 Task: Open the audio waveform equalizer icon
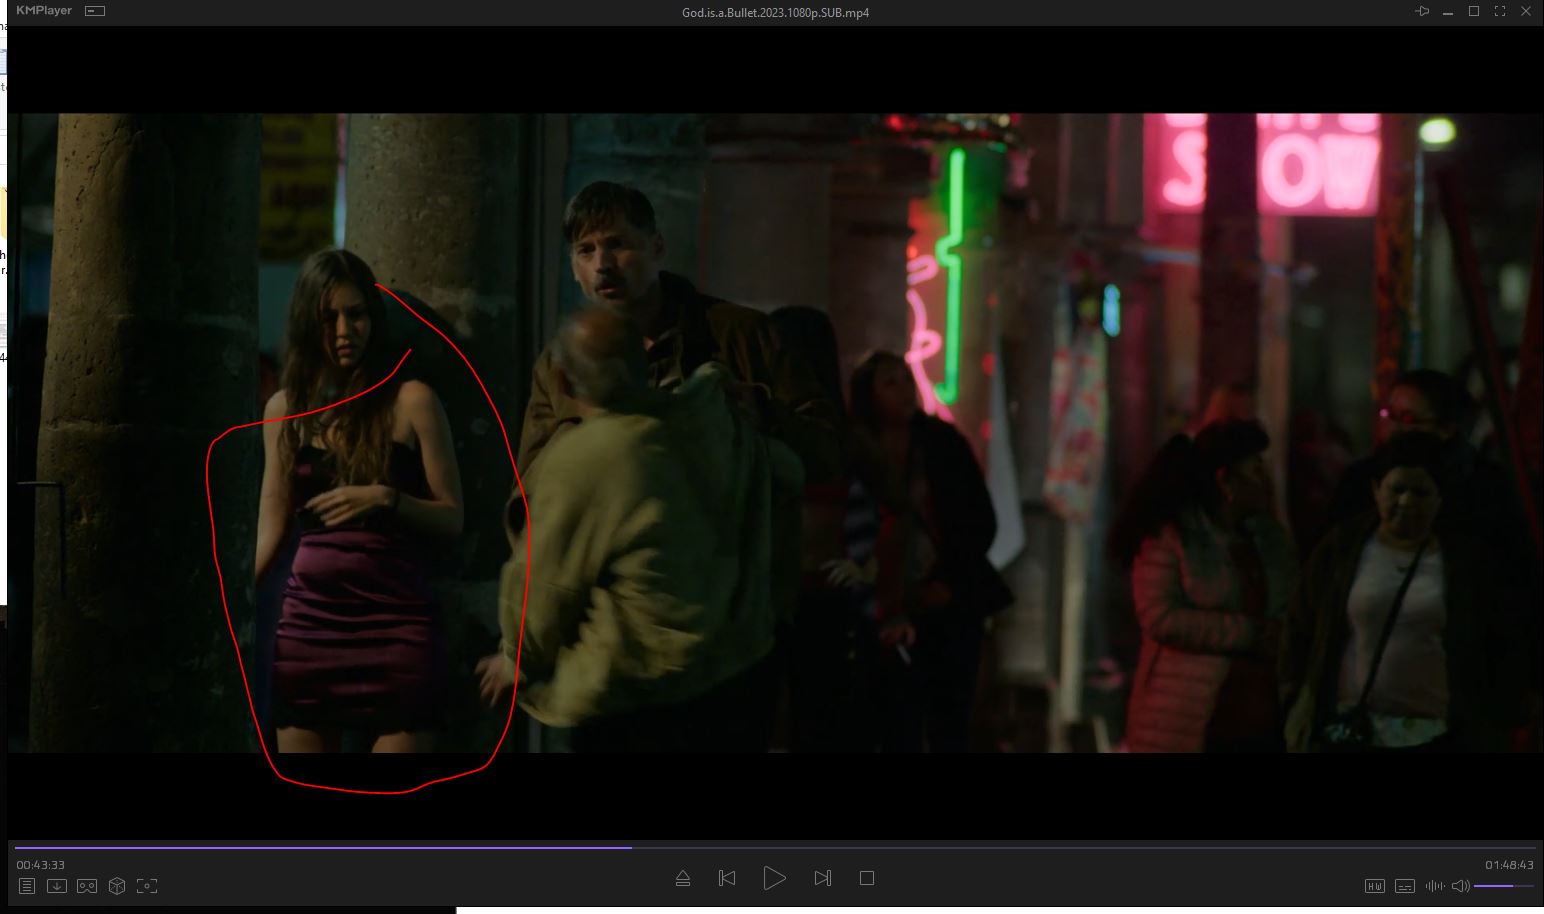click(x=1434, y=886)
